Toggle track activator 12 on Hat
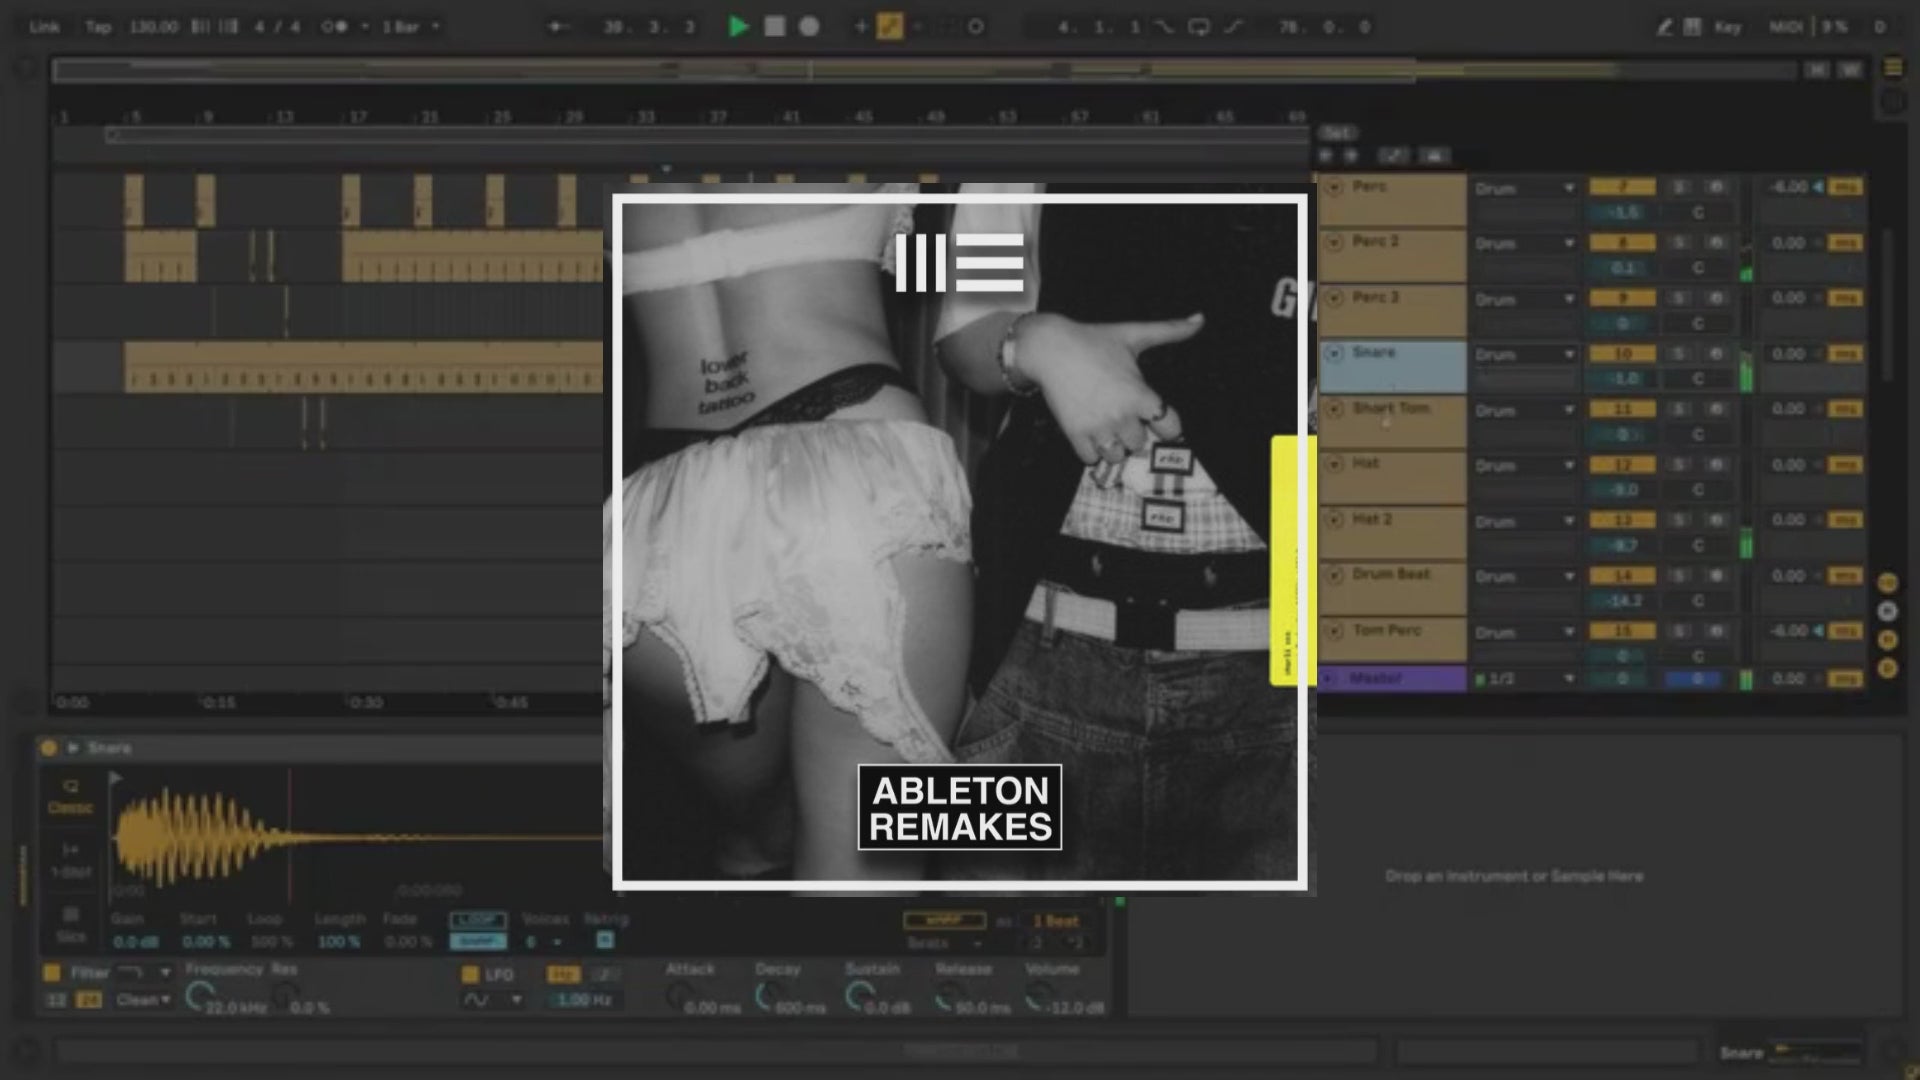 1622,465
